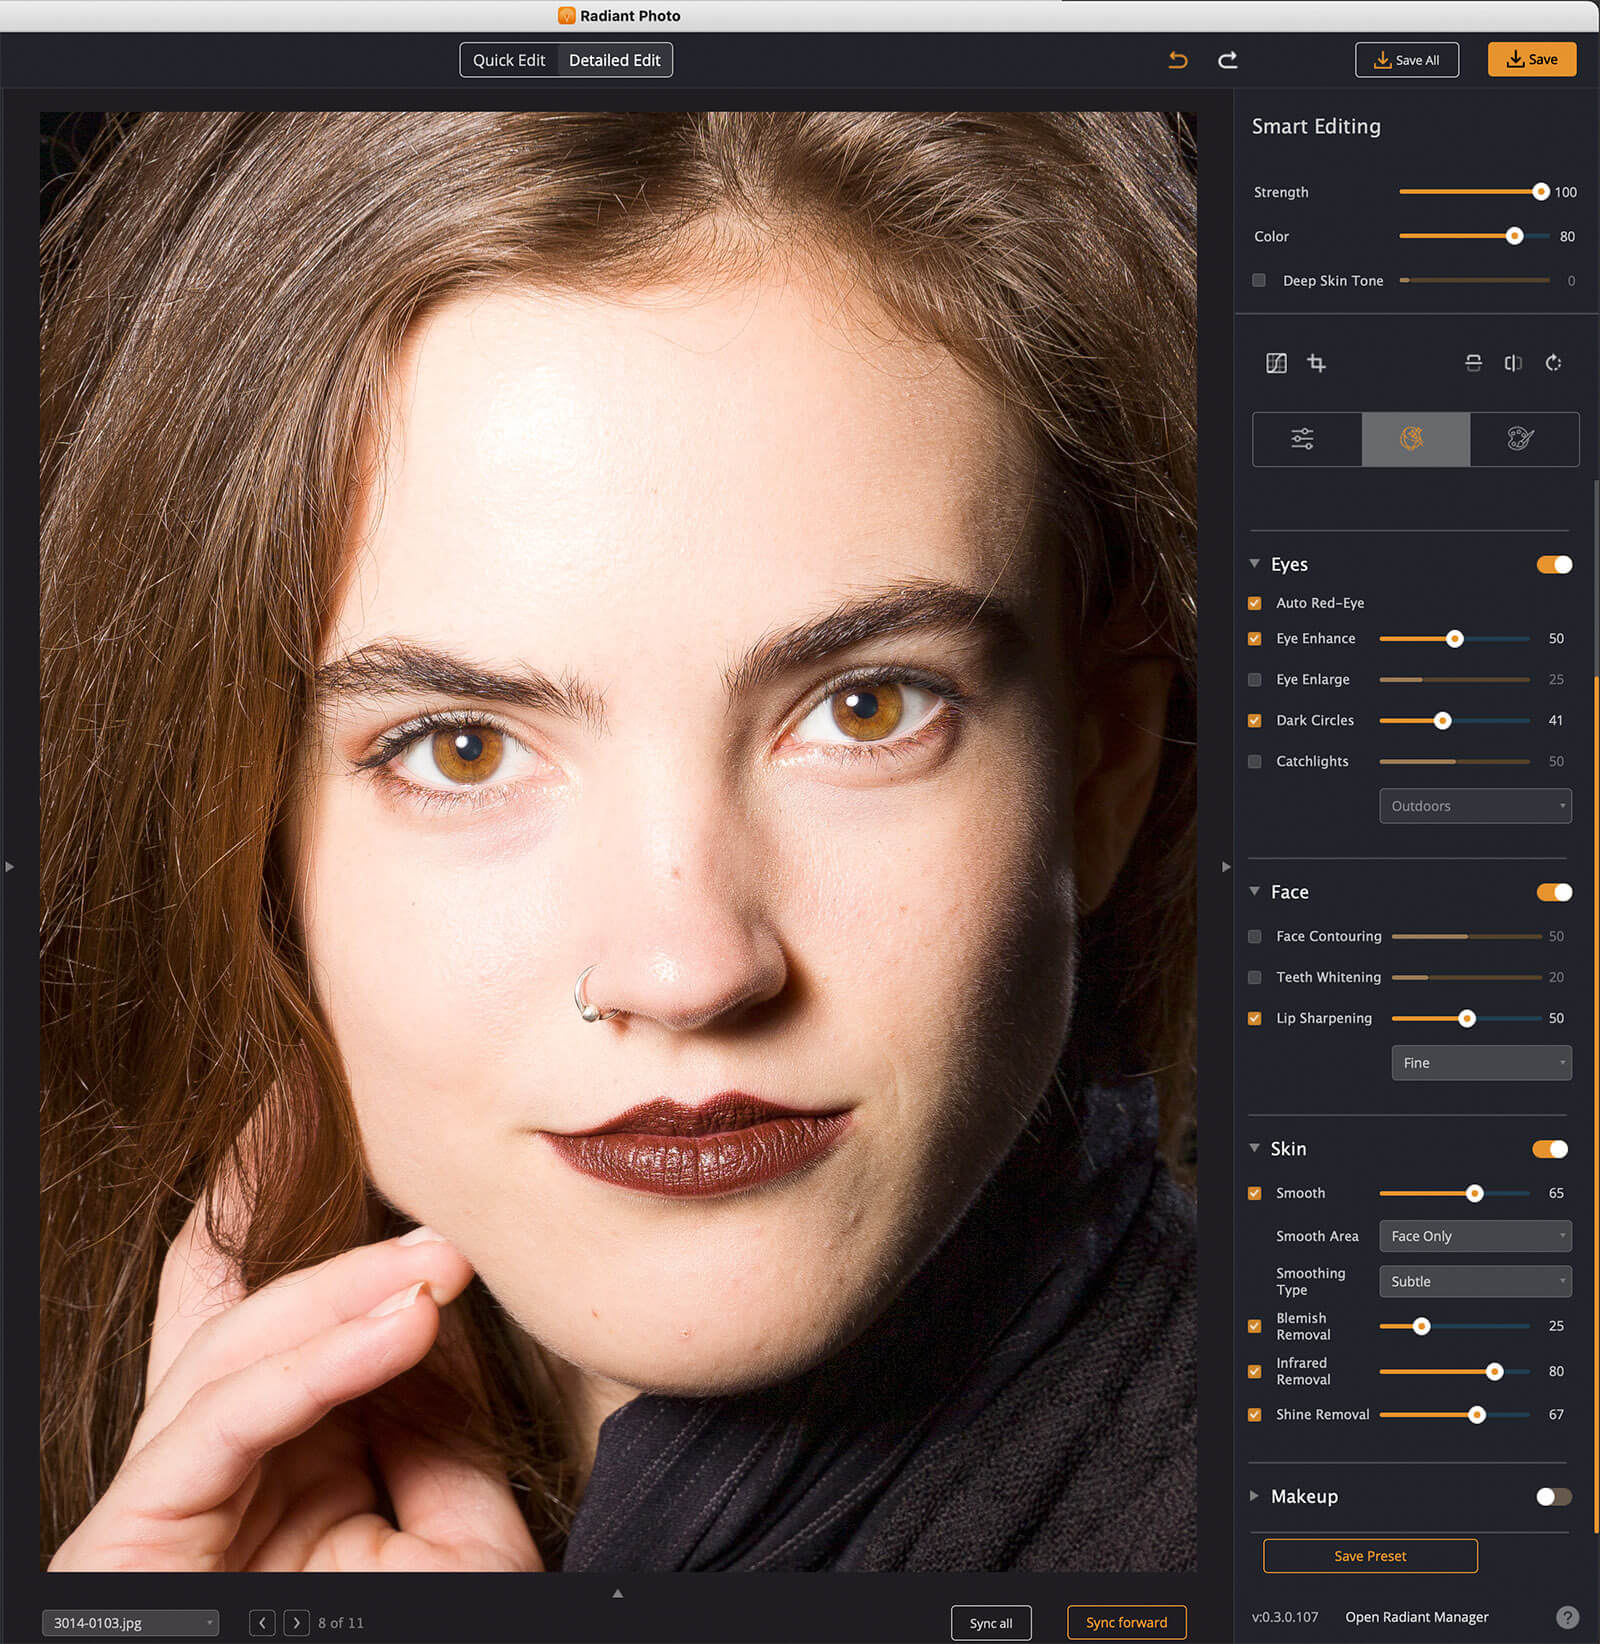Rotate the image clockwise
The width and height of the screenshot is (1600, 1644).
pyautogui.click(x=1553, y=363)
